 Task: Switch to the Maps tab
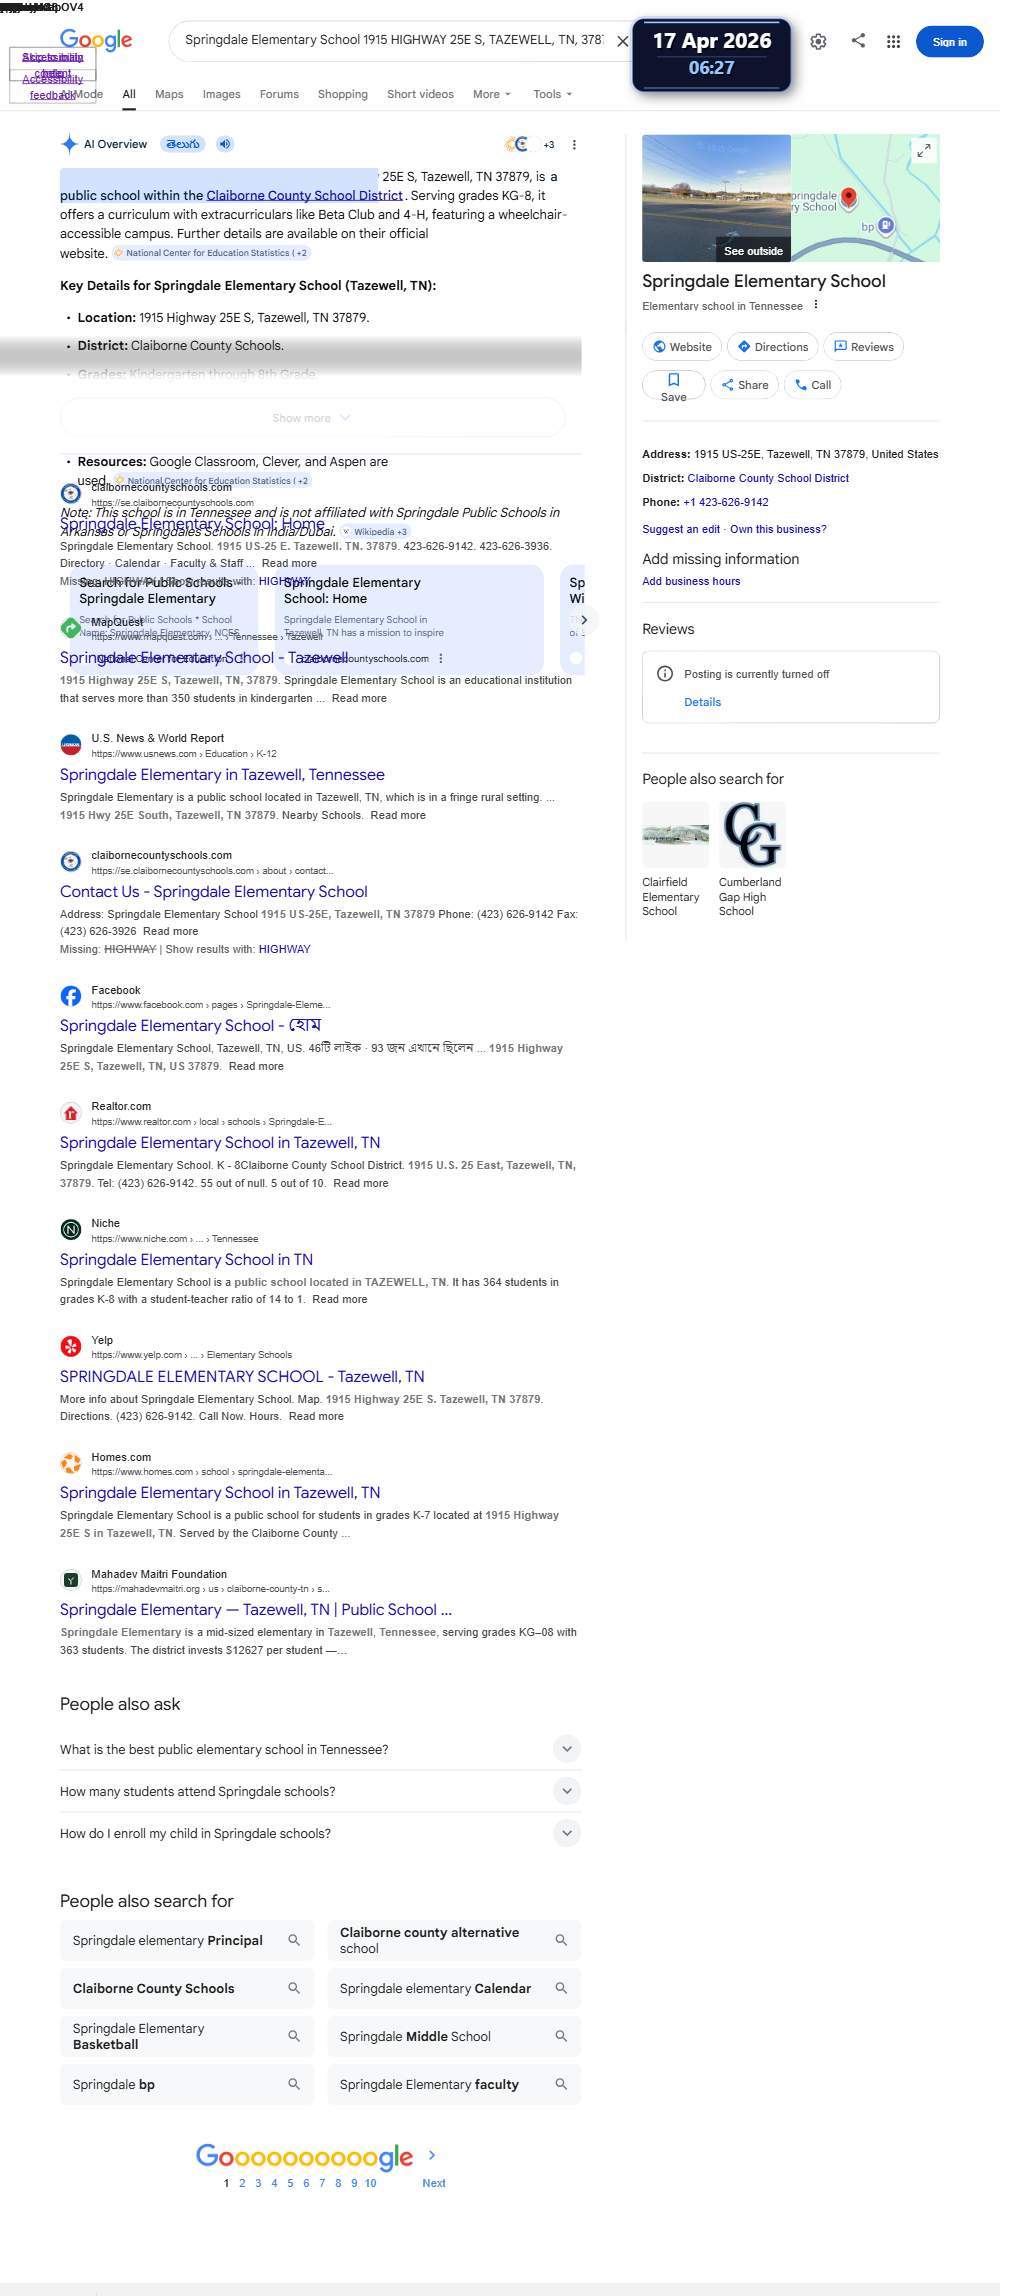tap(169, 94)
